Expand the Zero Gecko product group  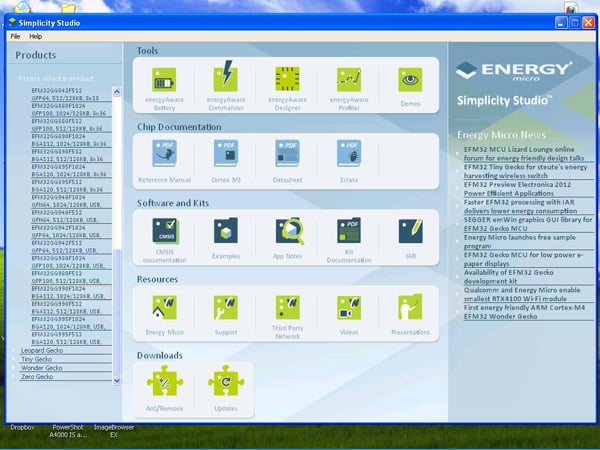tap(36, 376)
